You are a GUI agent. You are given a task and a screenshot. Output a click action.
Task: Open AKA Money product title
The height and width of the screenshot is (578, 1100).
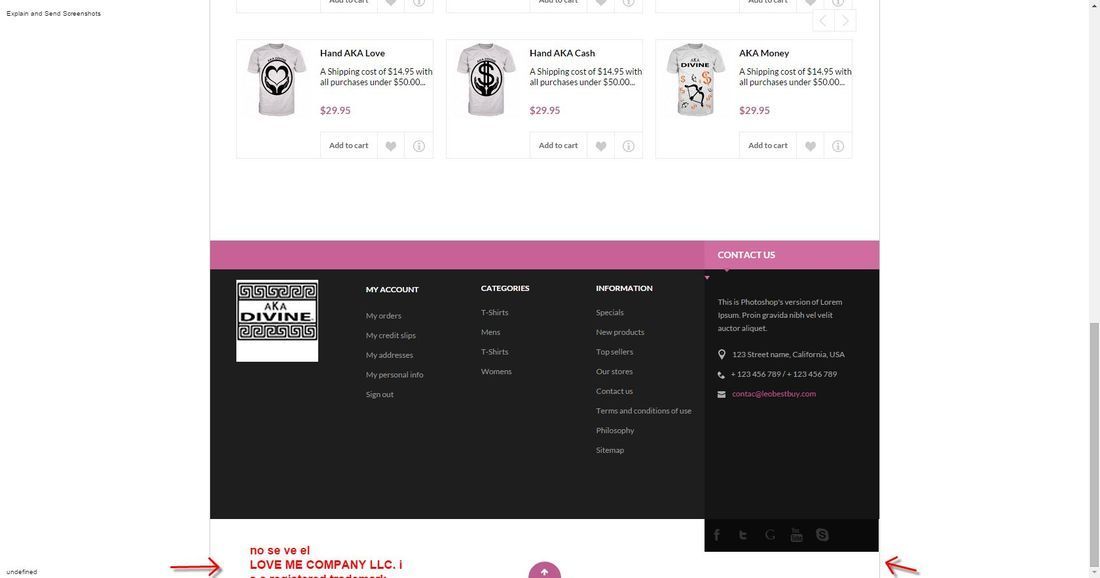click(764, 53)
